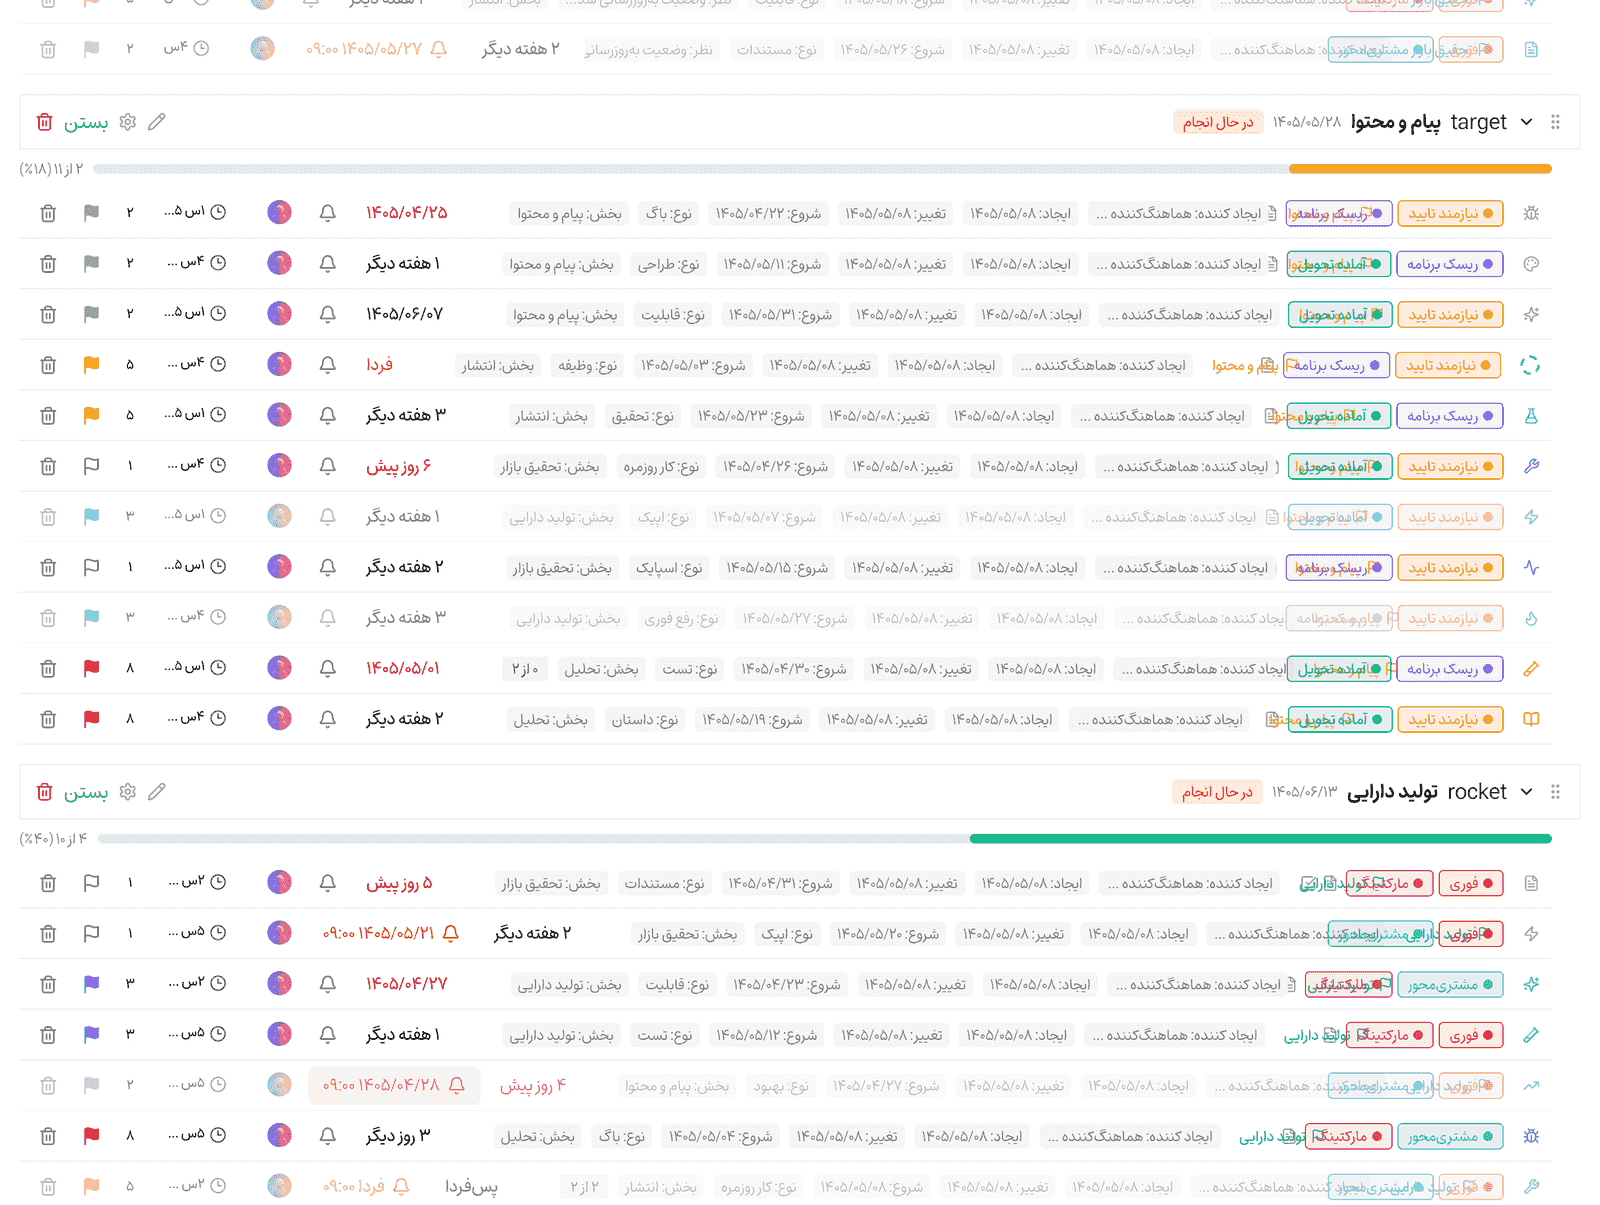1600x1205 pixels.
Task: Click the book icon on the داستان task row
Action: pyautogui.click(x=1531, y=719)
